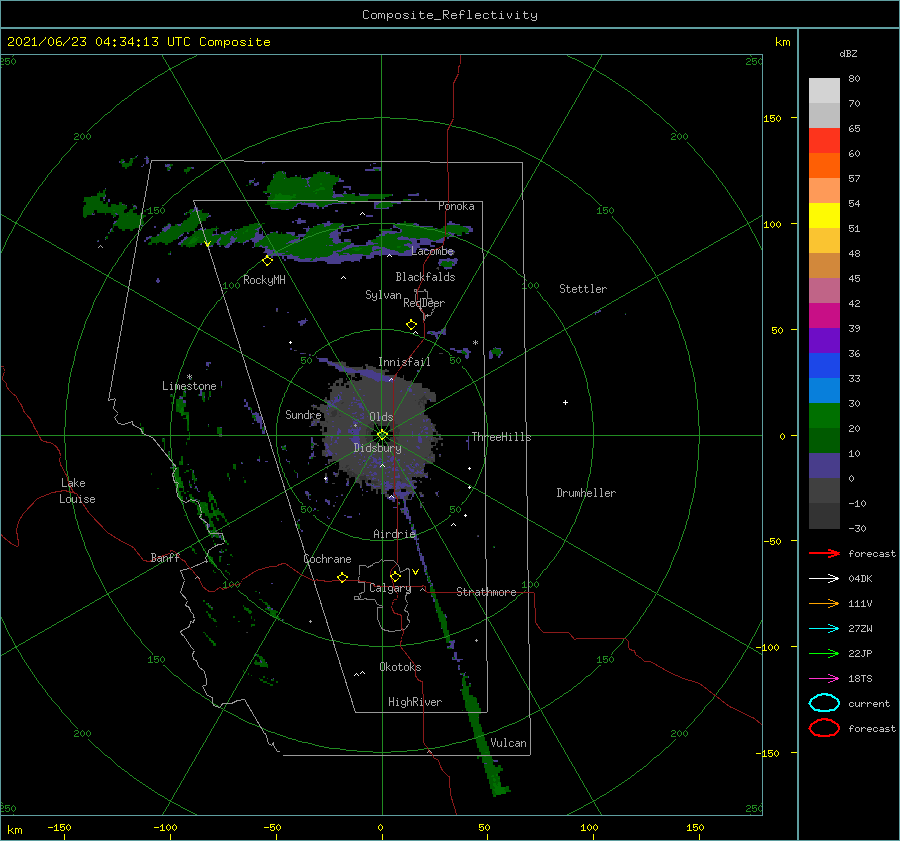Pick the blue 33-36 dBZ color swatch
This screenshot has width=900, height=841.
point(824,366)
